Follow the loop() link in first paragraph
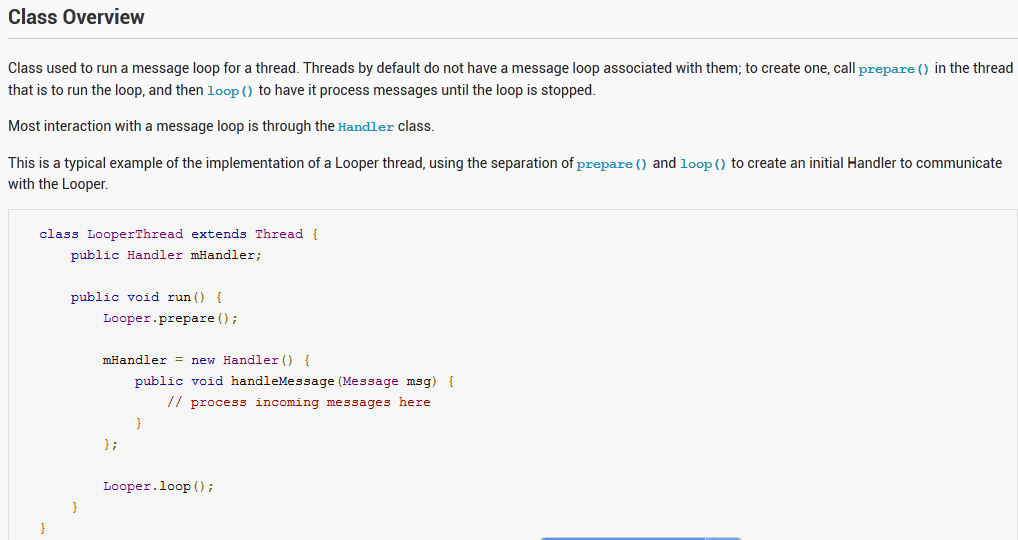 tap(230, 91)
